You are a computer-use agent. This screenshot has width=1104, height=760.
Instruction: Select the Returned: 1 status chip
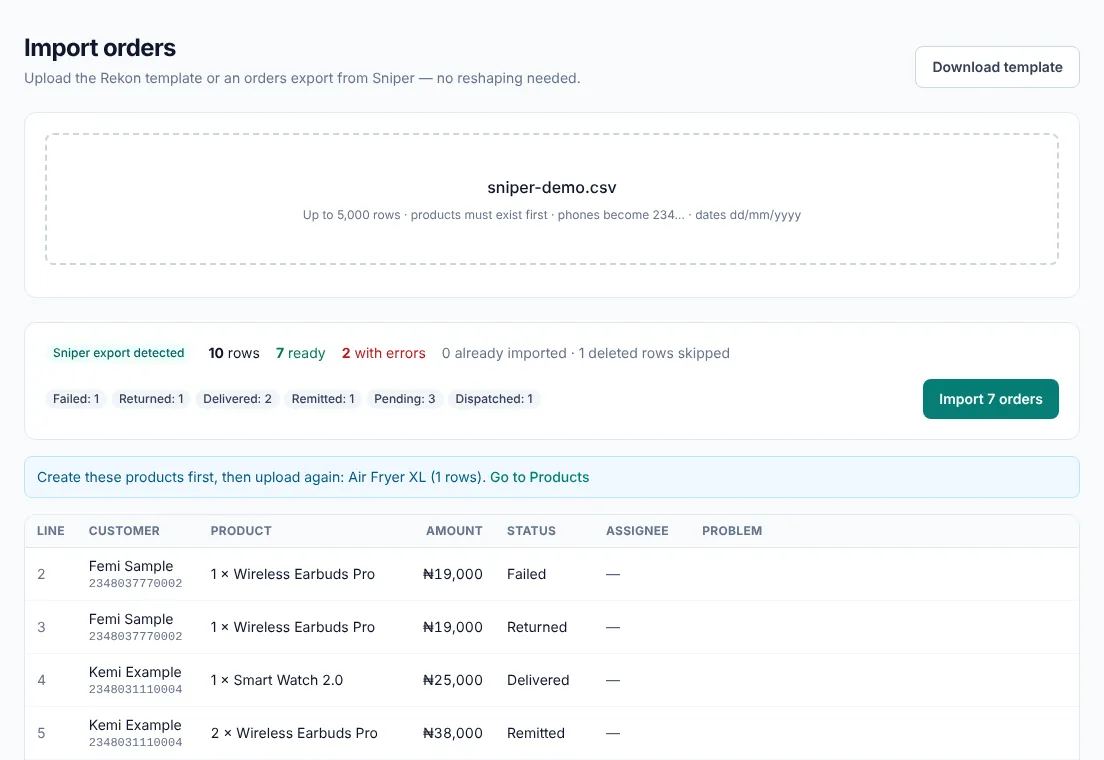(x=151, y=399)
